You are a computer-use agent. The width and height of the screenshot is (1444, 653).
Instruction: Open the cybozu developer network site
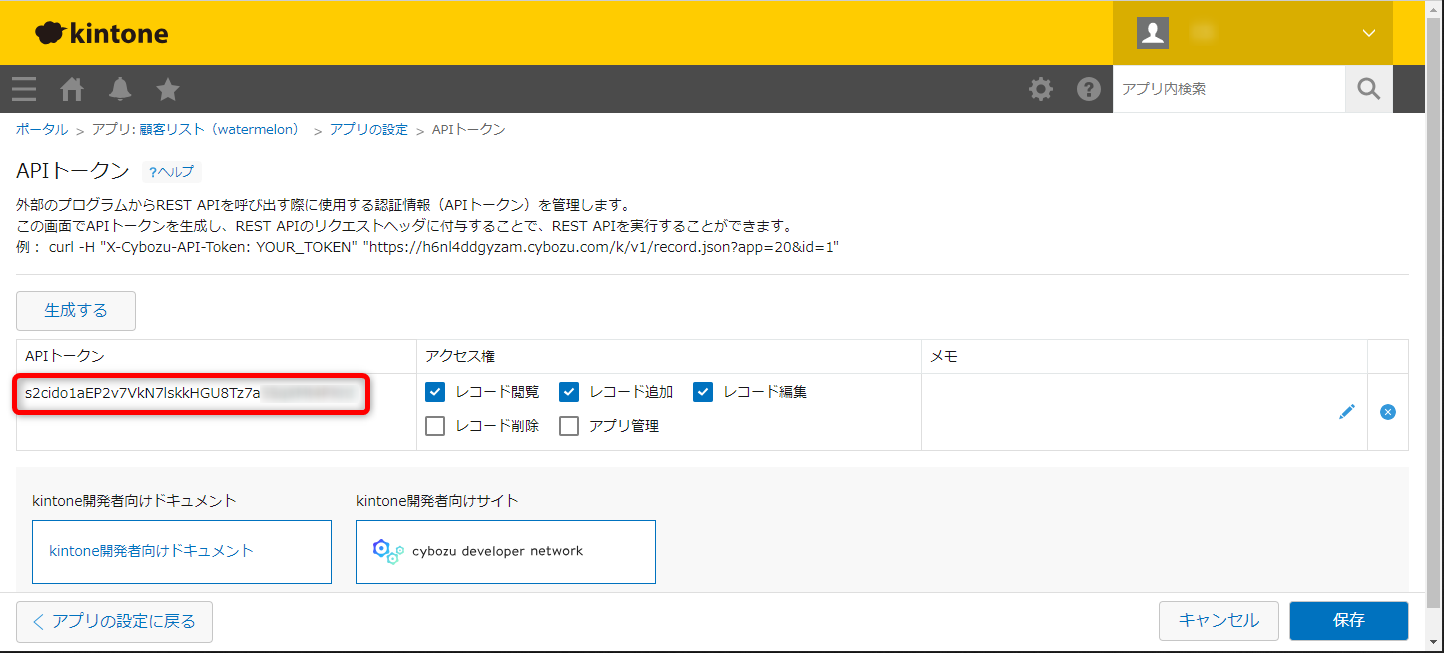point(505,551)
